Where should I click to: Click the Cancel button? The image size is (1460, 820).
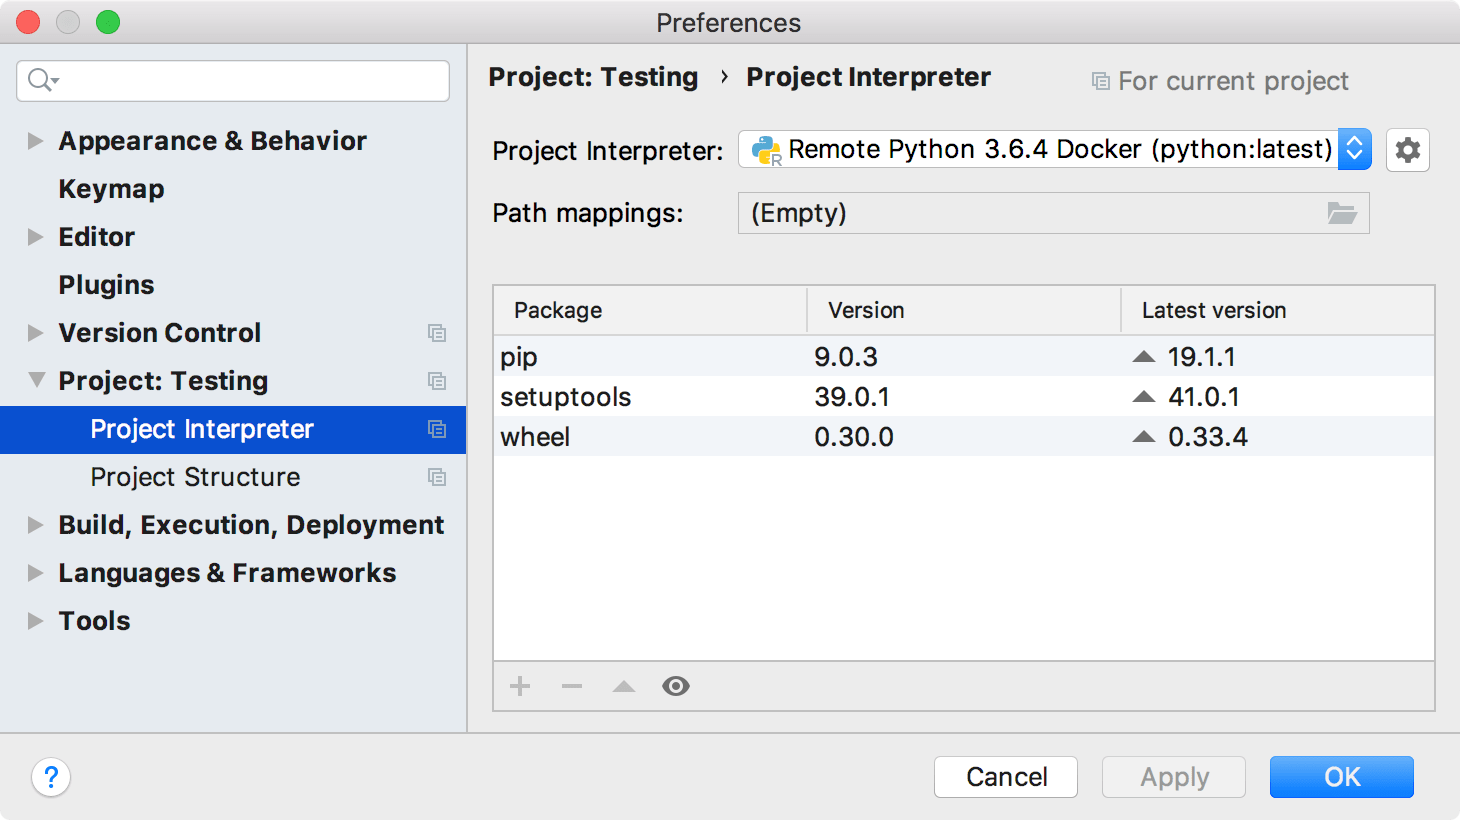pos(1005,777)
